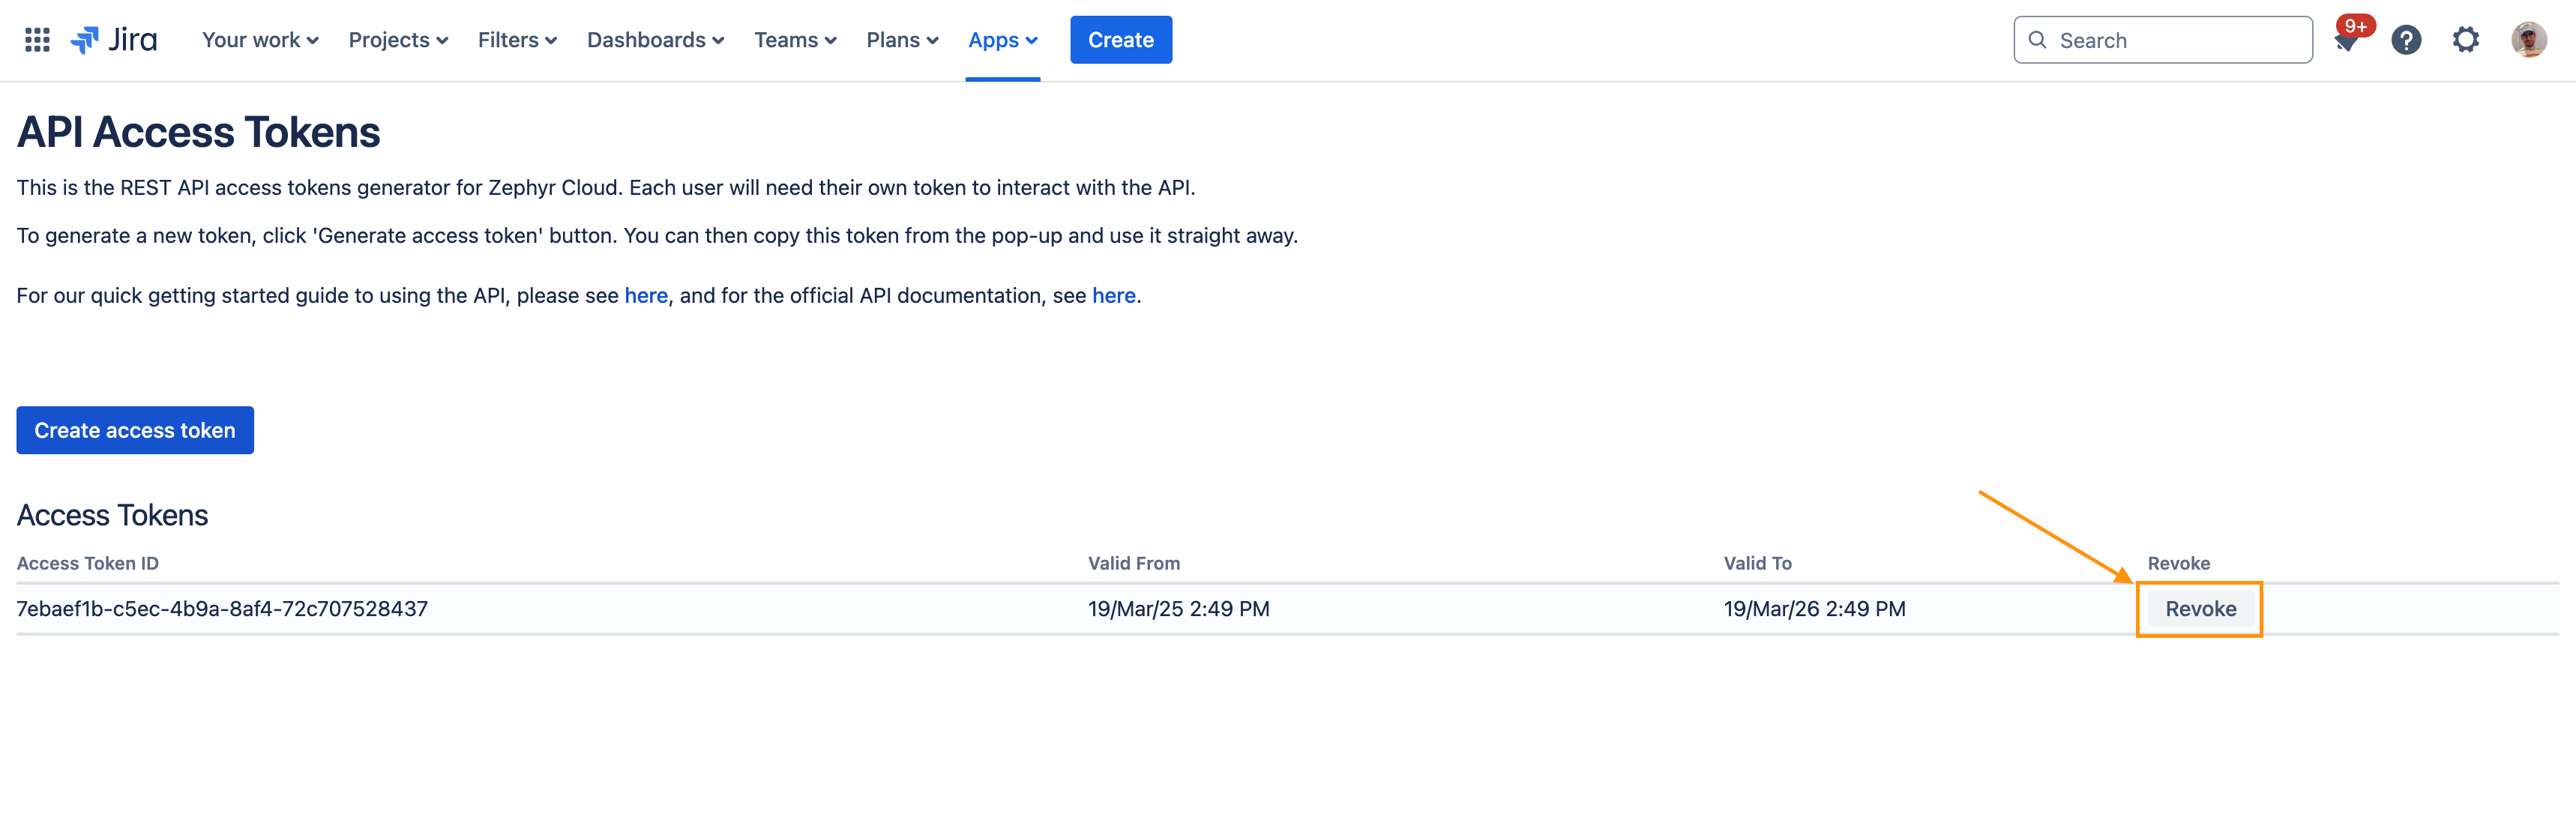
Task: Switch to the Apps menu
Action: click(x=1002, y=39)
